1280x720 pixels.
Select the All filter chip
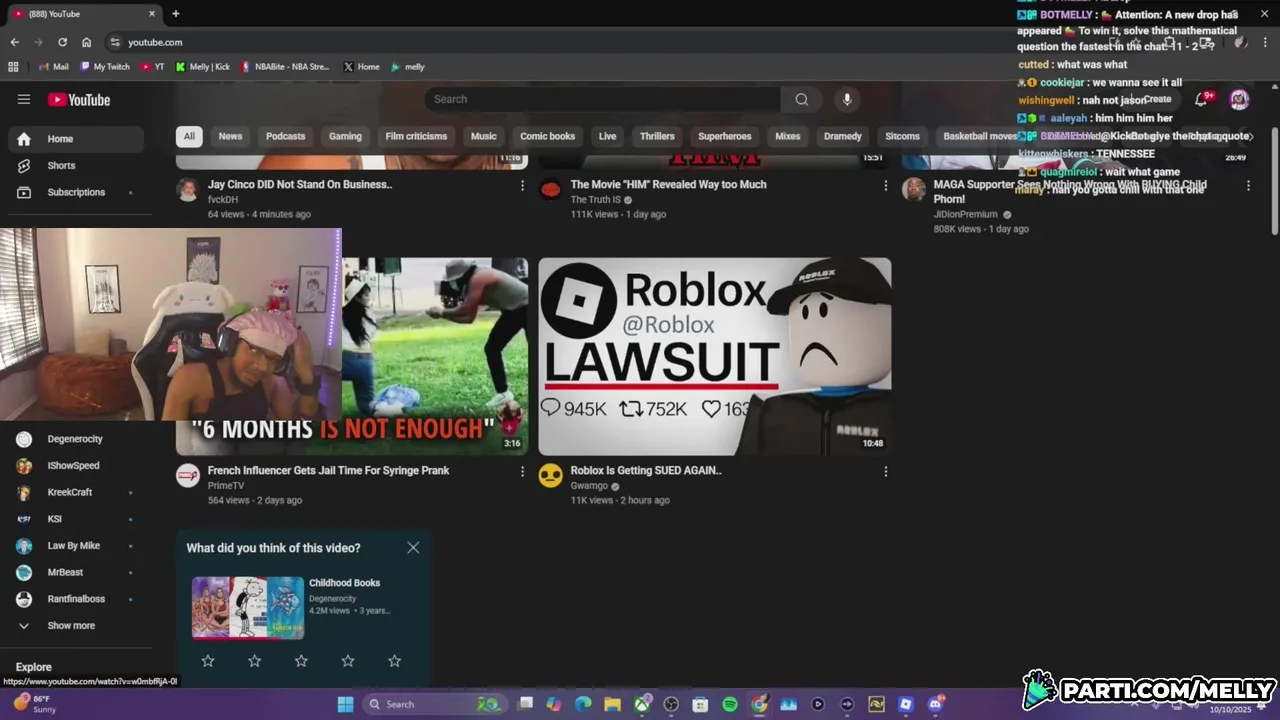coord(189,136)
